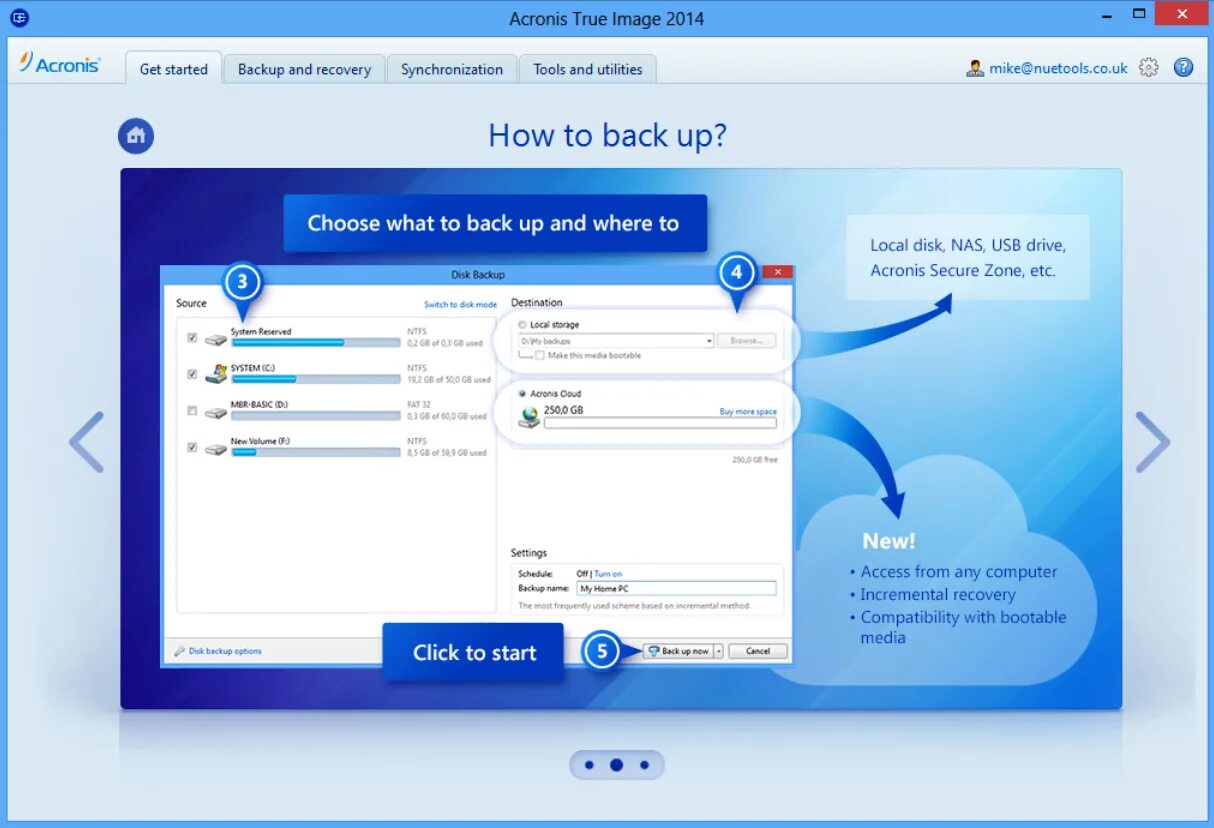Toggle the New Volume (F:) checkbox
Viewport: 1214px width, 828px height.
click(192, 447)
